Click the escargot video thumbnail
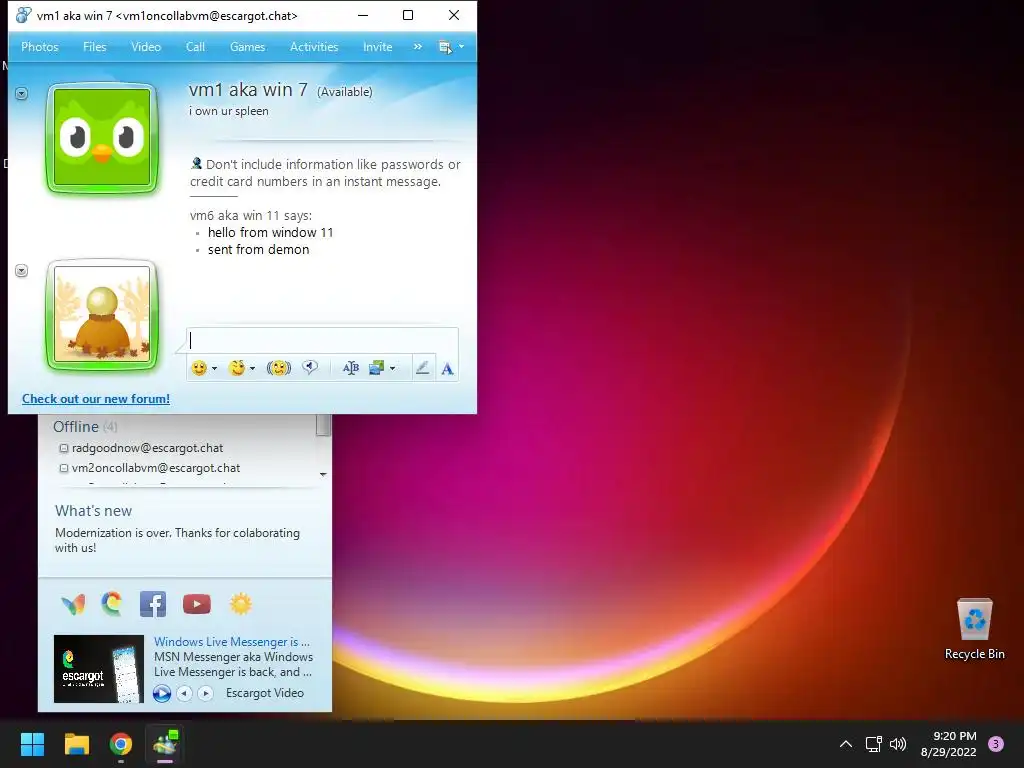 [99, 669]
